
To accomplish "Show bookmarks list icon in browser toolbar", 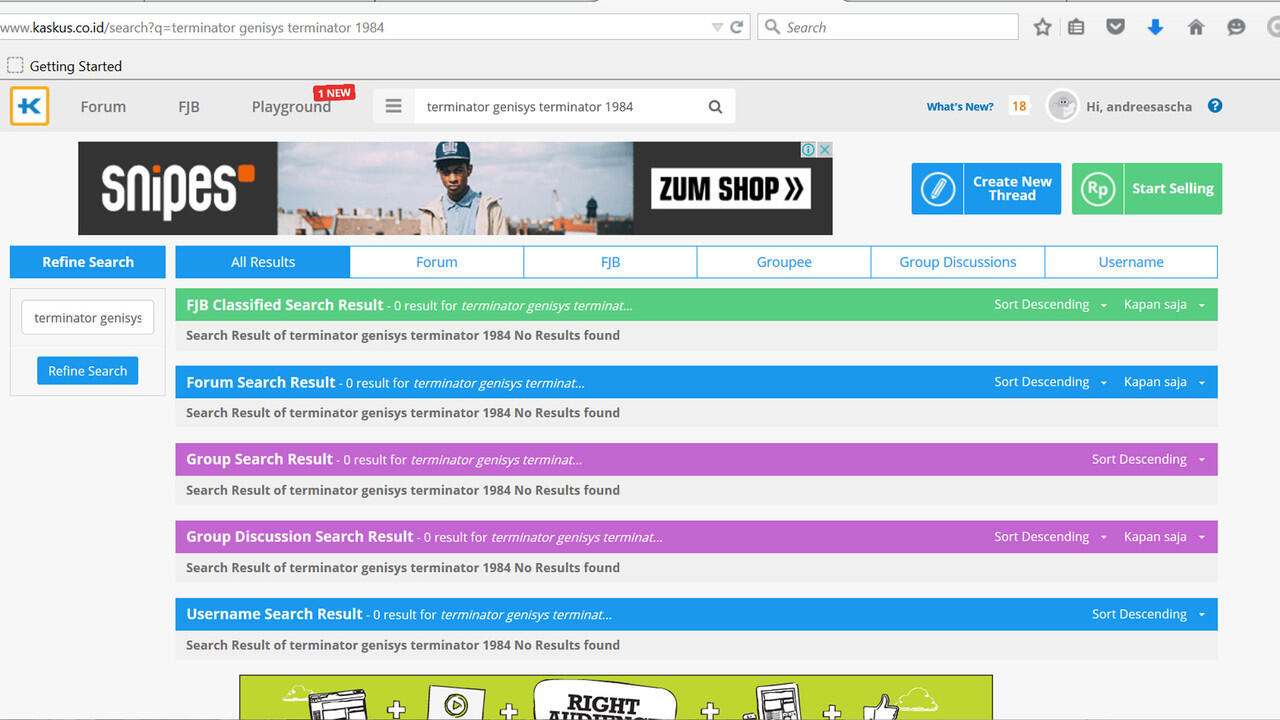I will (1076, 27).
